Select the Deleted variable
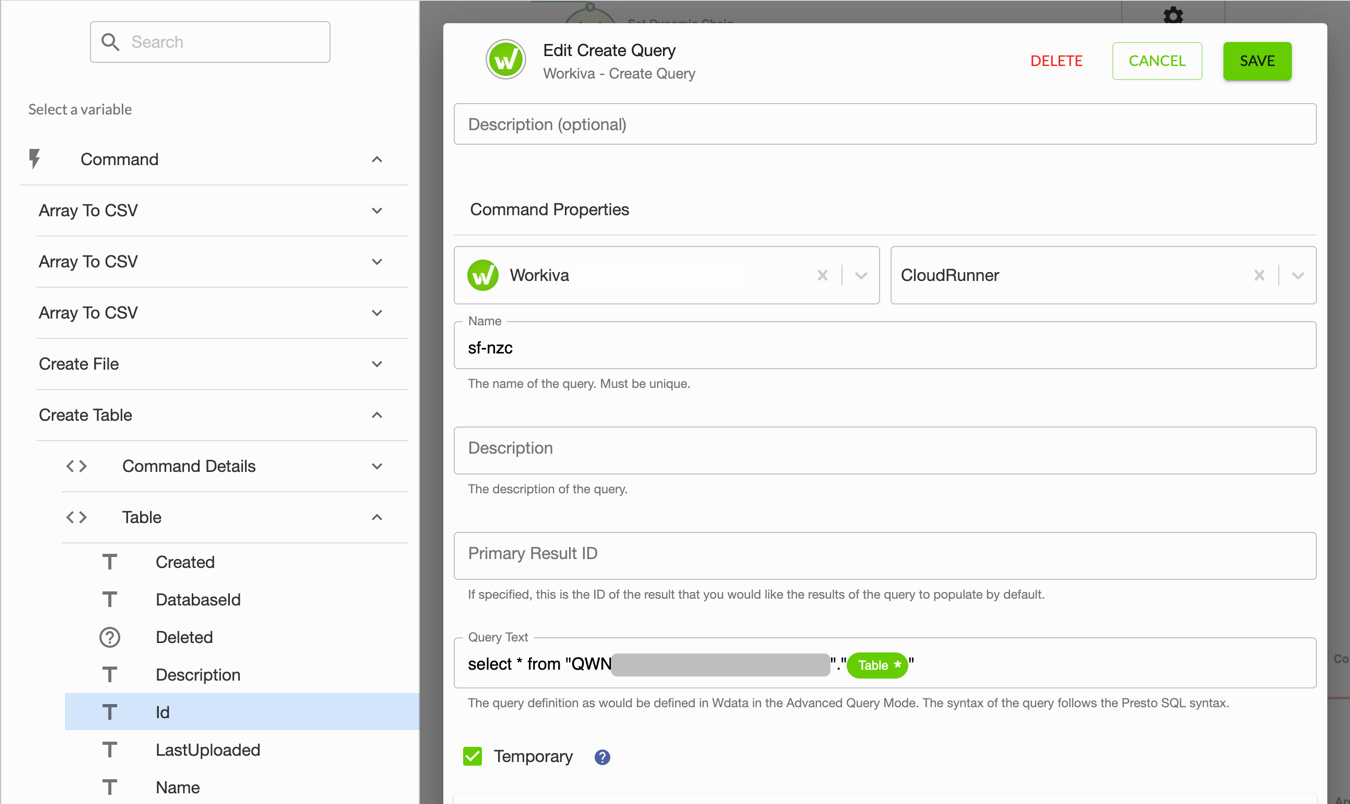This screenshot has height=804, width=1350. [184, 637]
